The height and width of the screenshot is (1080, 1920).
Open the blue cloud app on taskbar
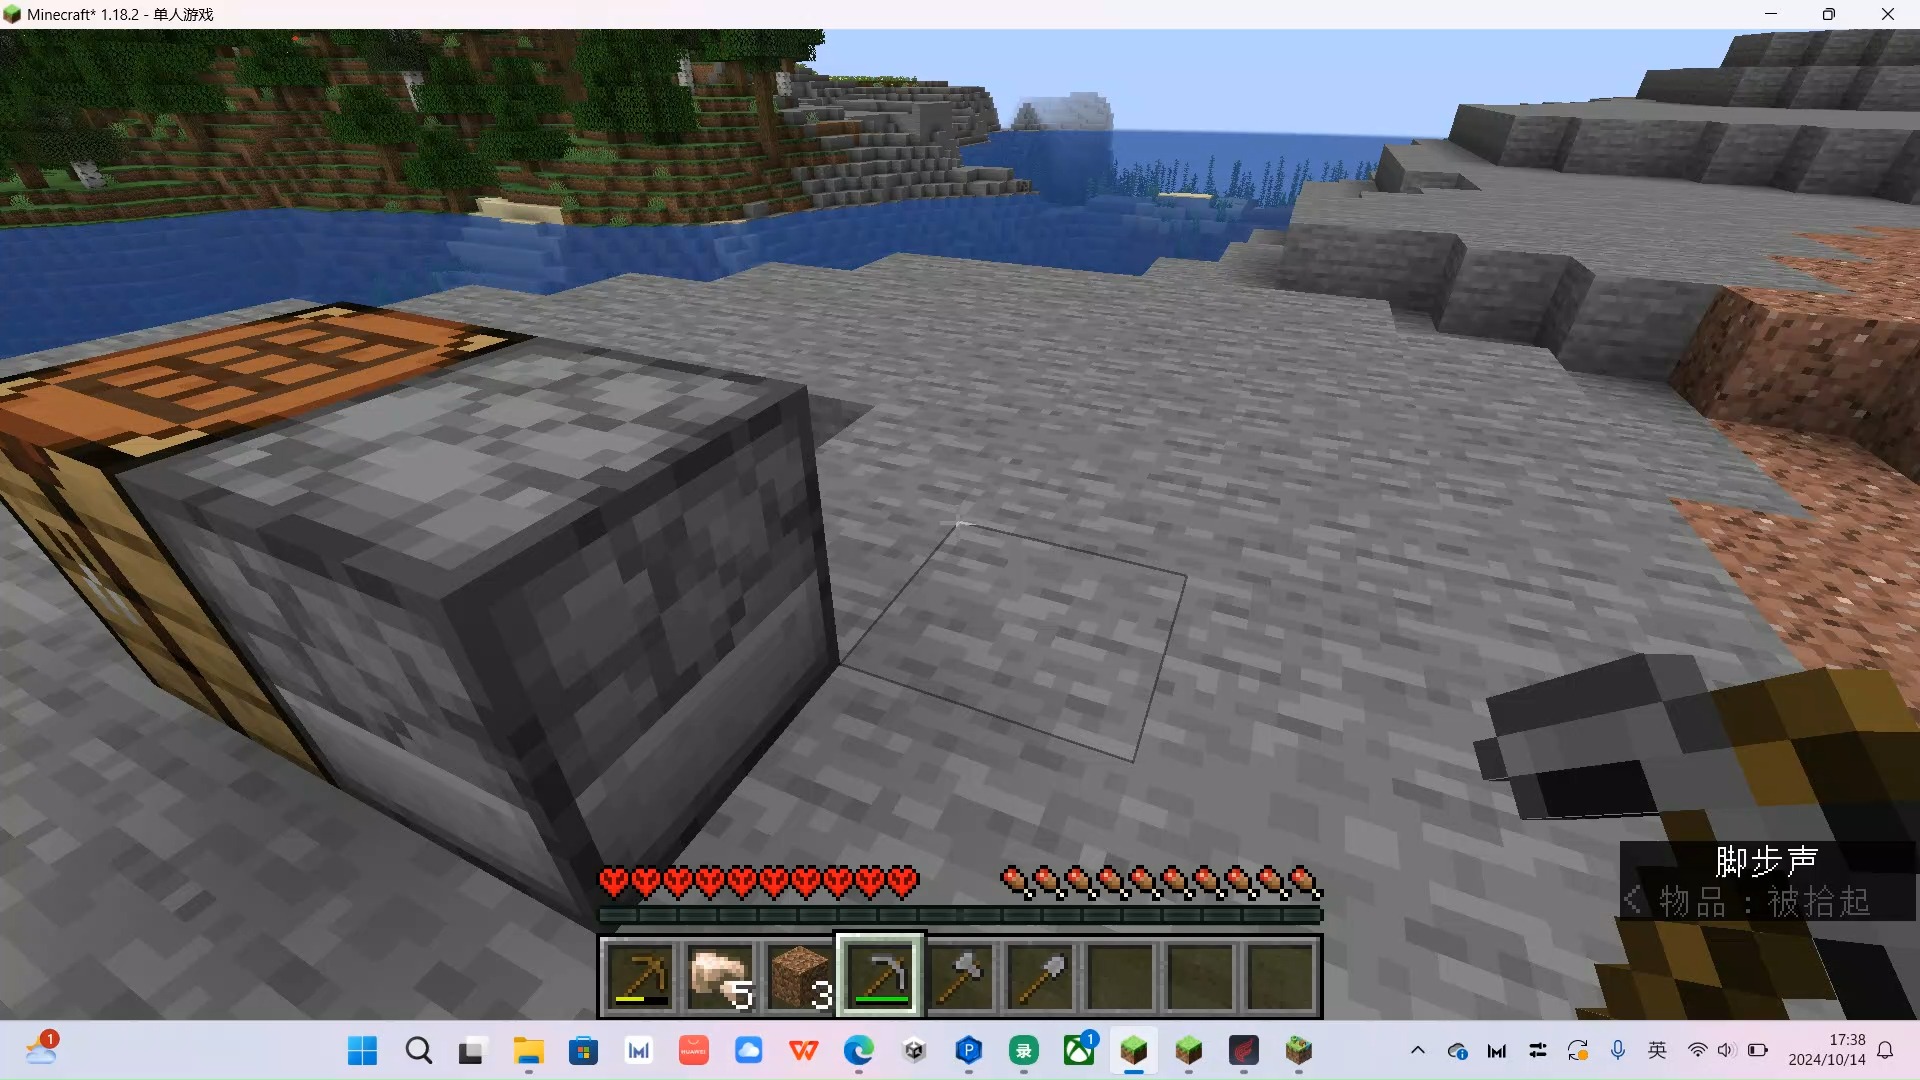point(748,1051)
